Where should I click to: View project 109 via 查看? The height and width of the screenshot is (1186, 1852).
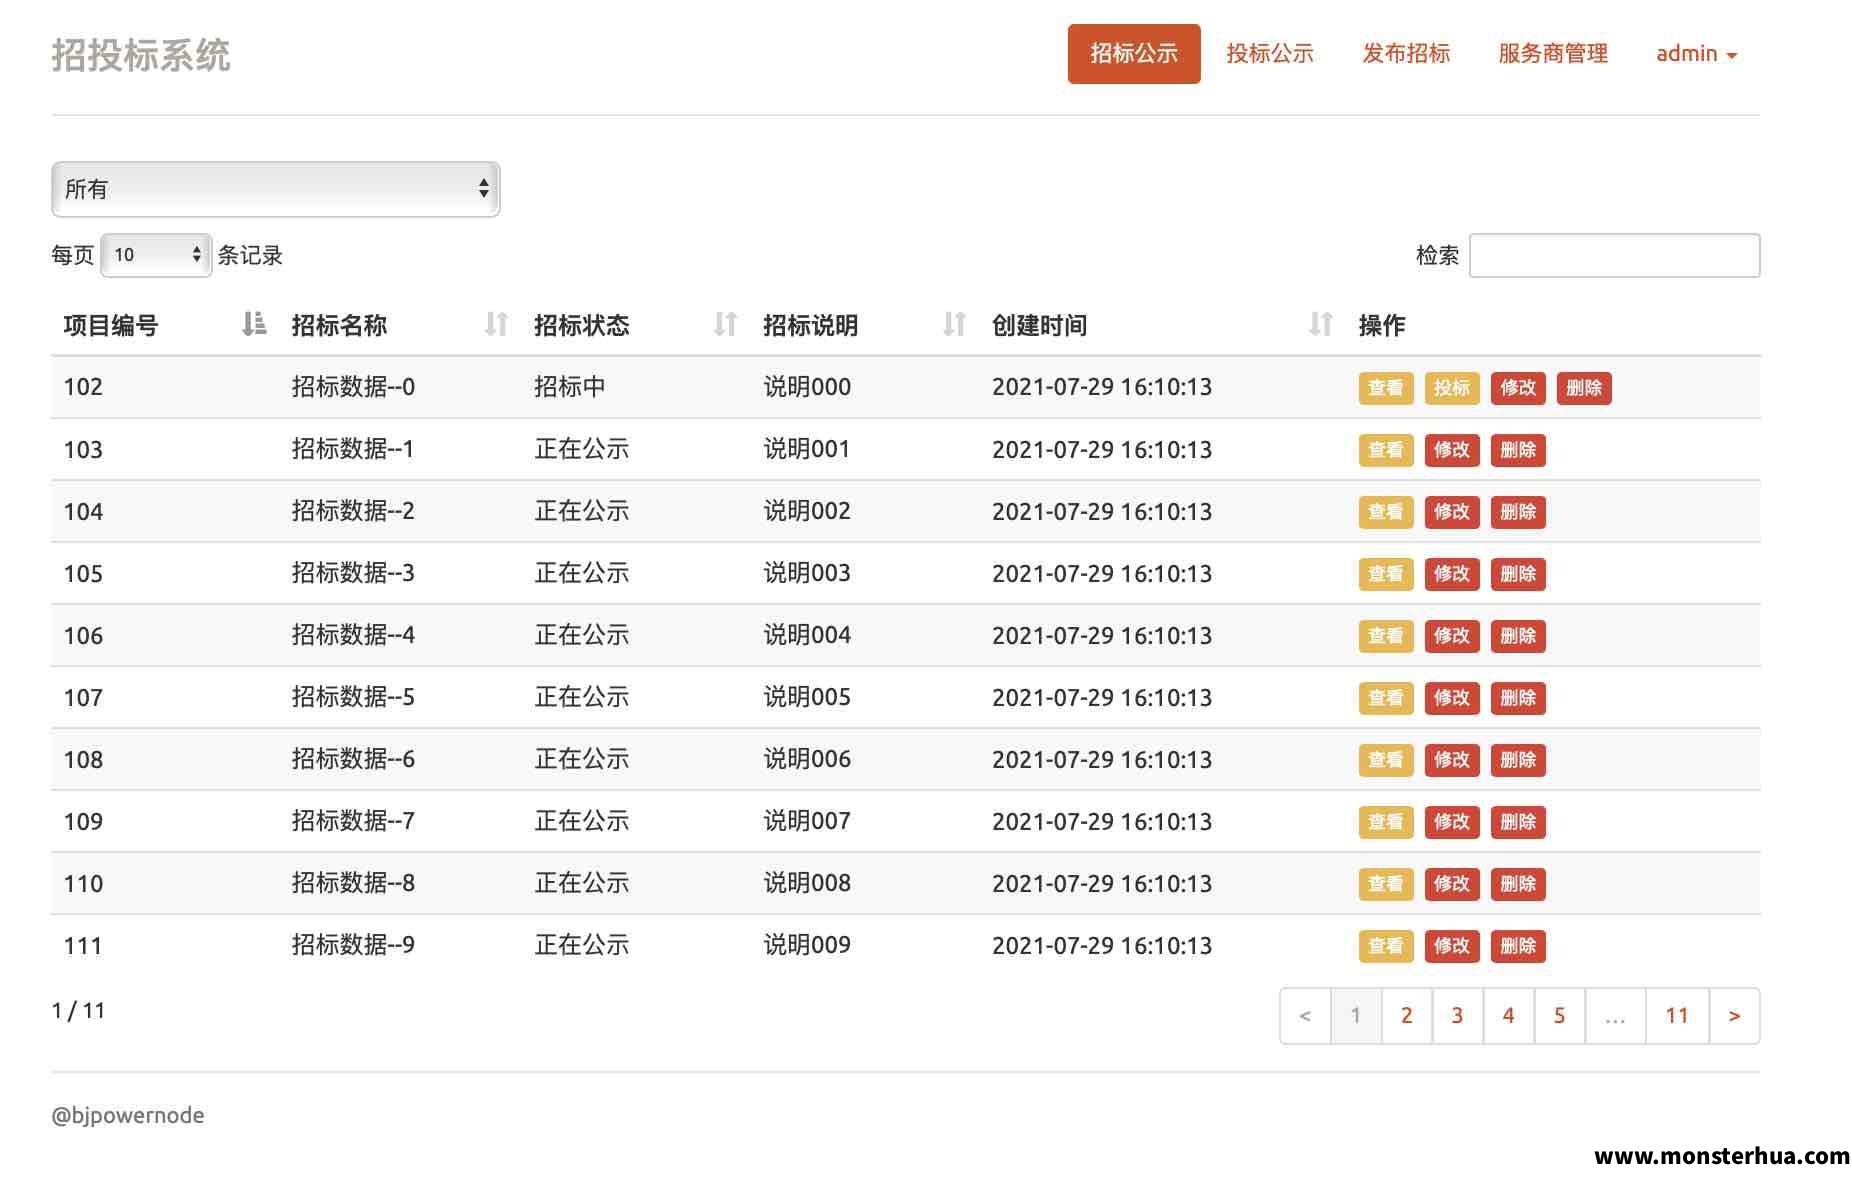click(x=1385, y=822)
